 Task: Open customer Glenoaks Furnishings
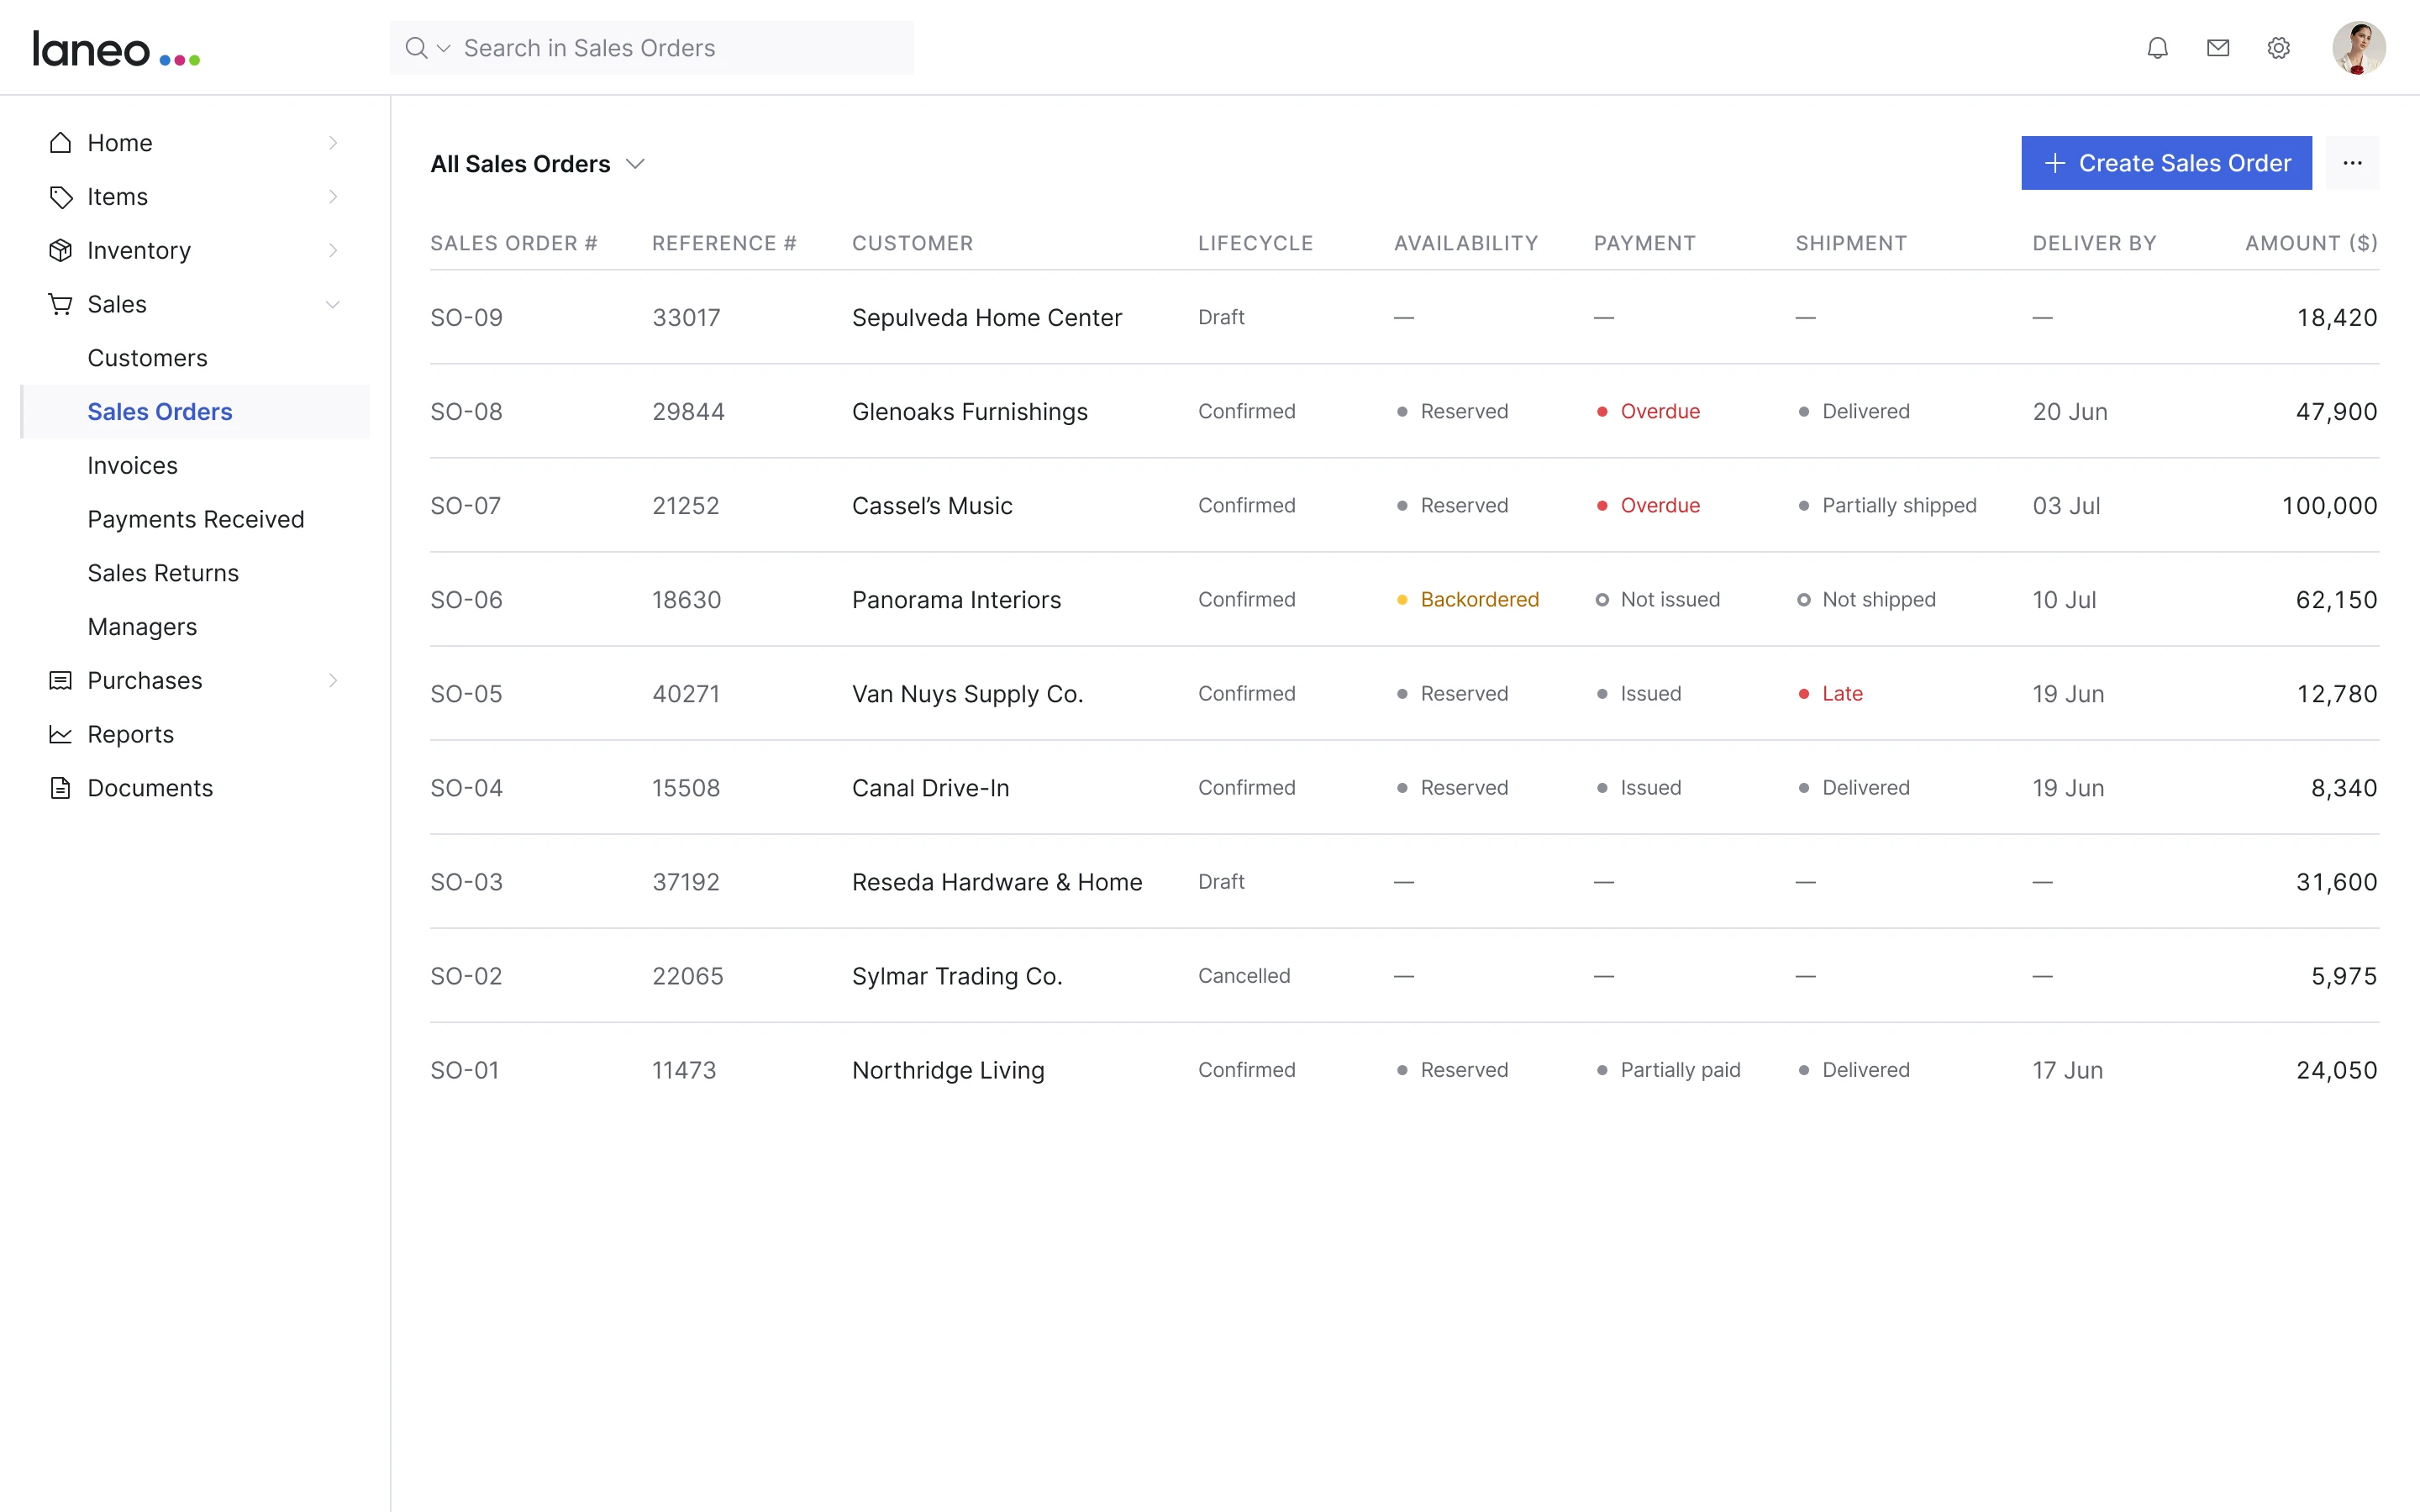(969, 412)
